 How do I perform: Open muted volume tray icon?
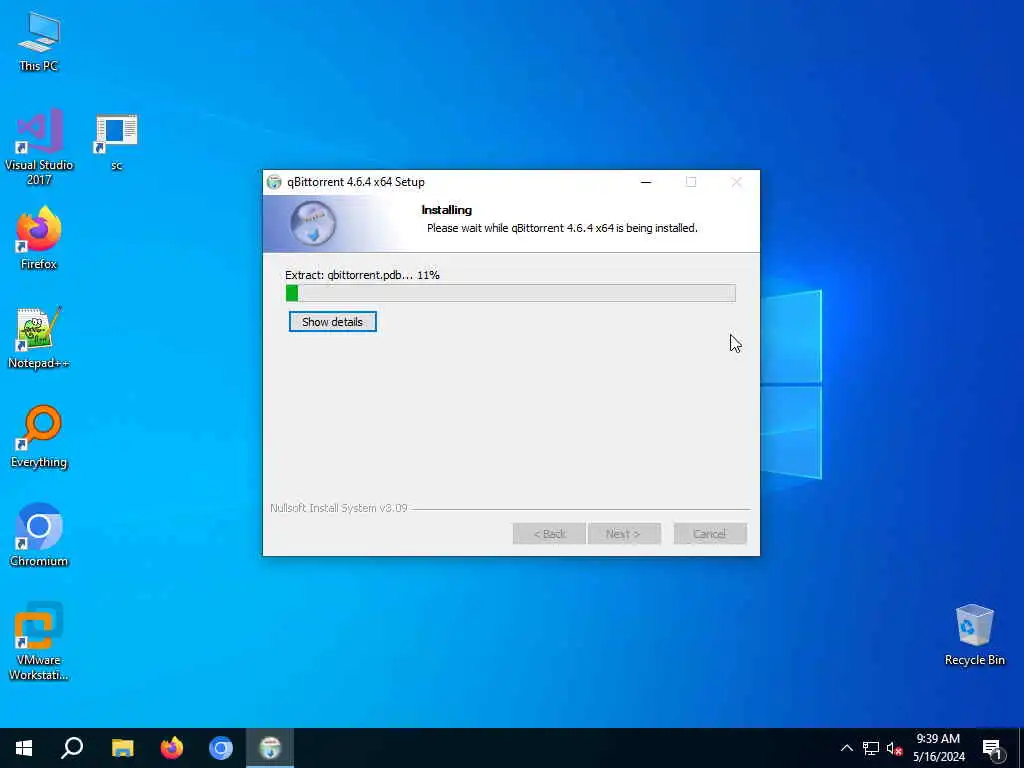coord(894,748)
